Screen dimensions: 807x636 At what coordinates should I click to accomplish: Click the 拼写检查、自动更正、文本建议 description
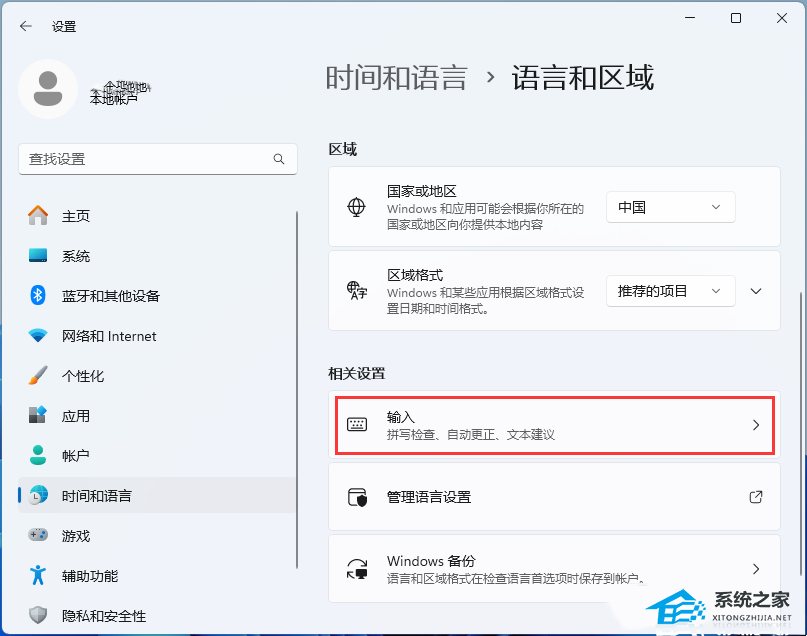click(x=471, y=435)
